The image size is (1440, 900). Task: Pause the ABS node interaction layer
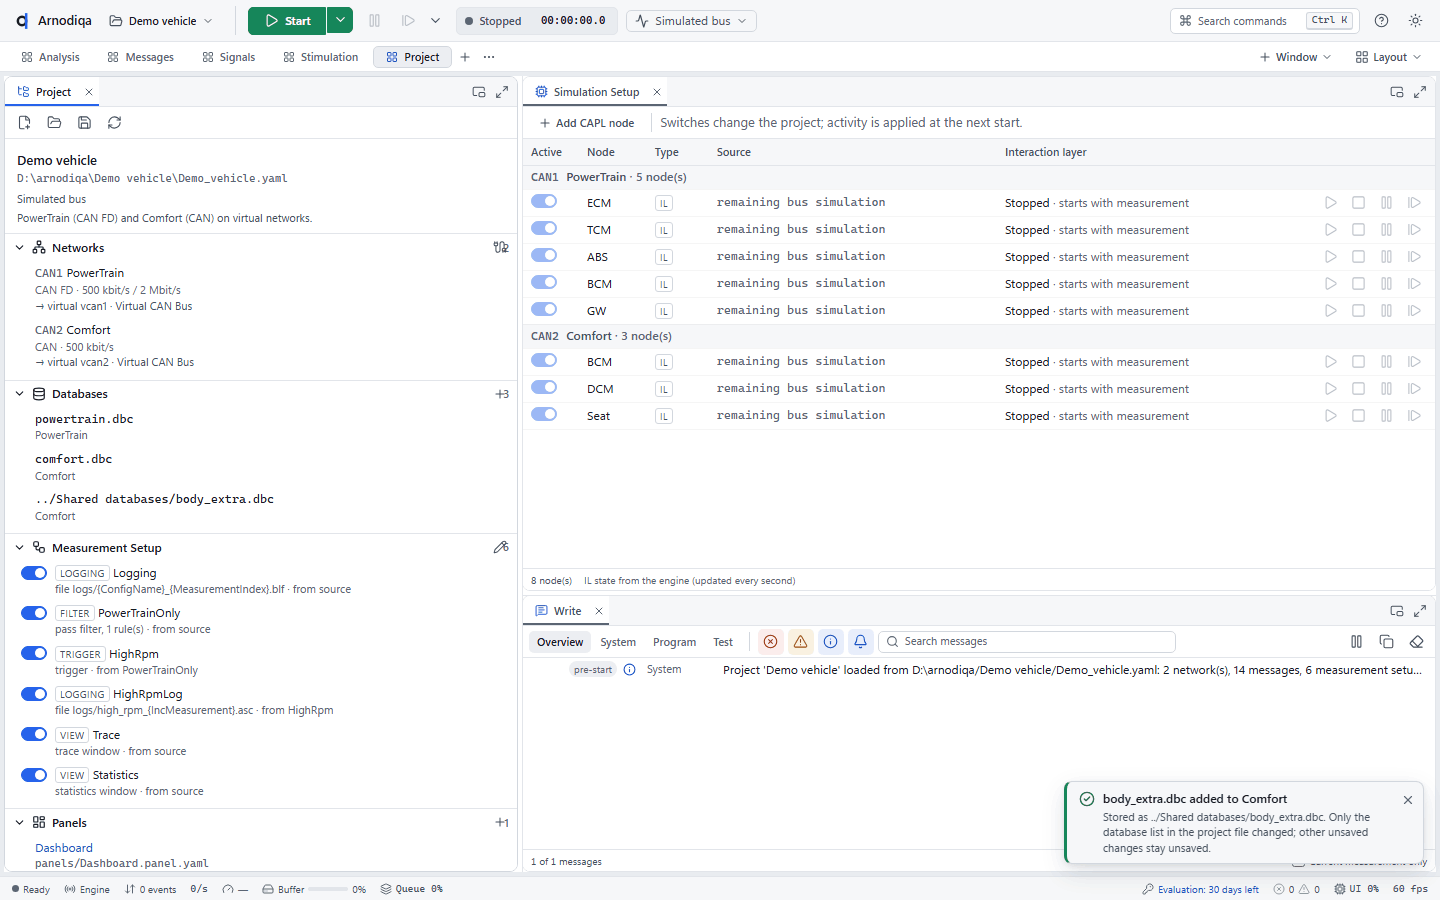(x=1387, y=257)
